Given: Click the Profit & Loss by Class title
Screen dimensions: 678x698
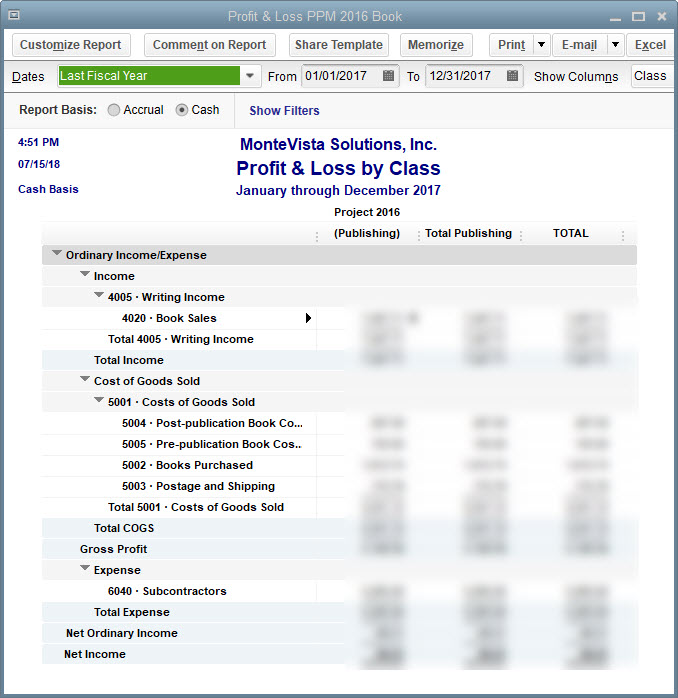Looking at the screenshot, I should click(338, 168).
